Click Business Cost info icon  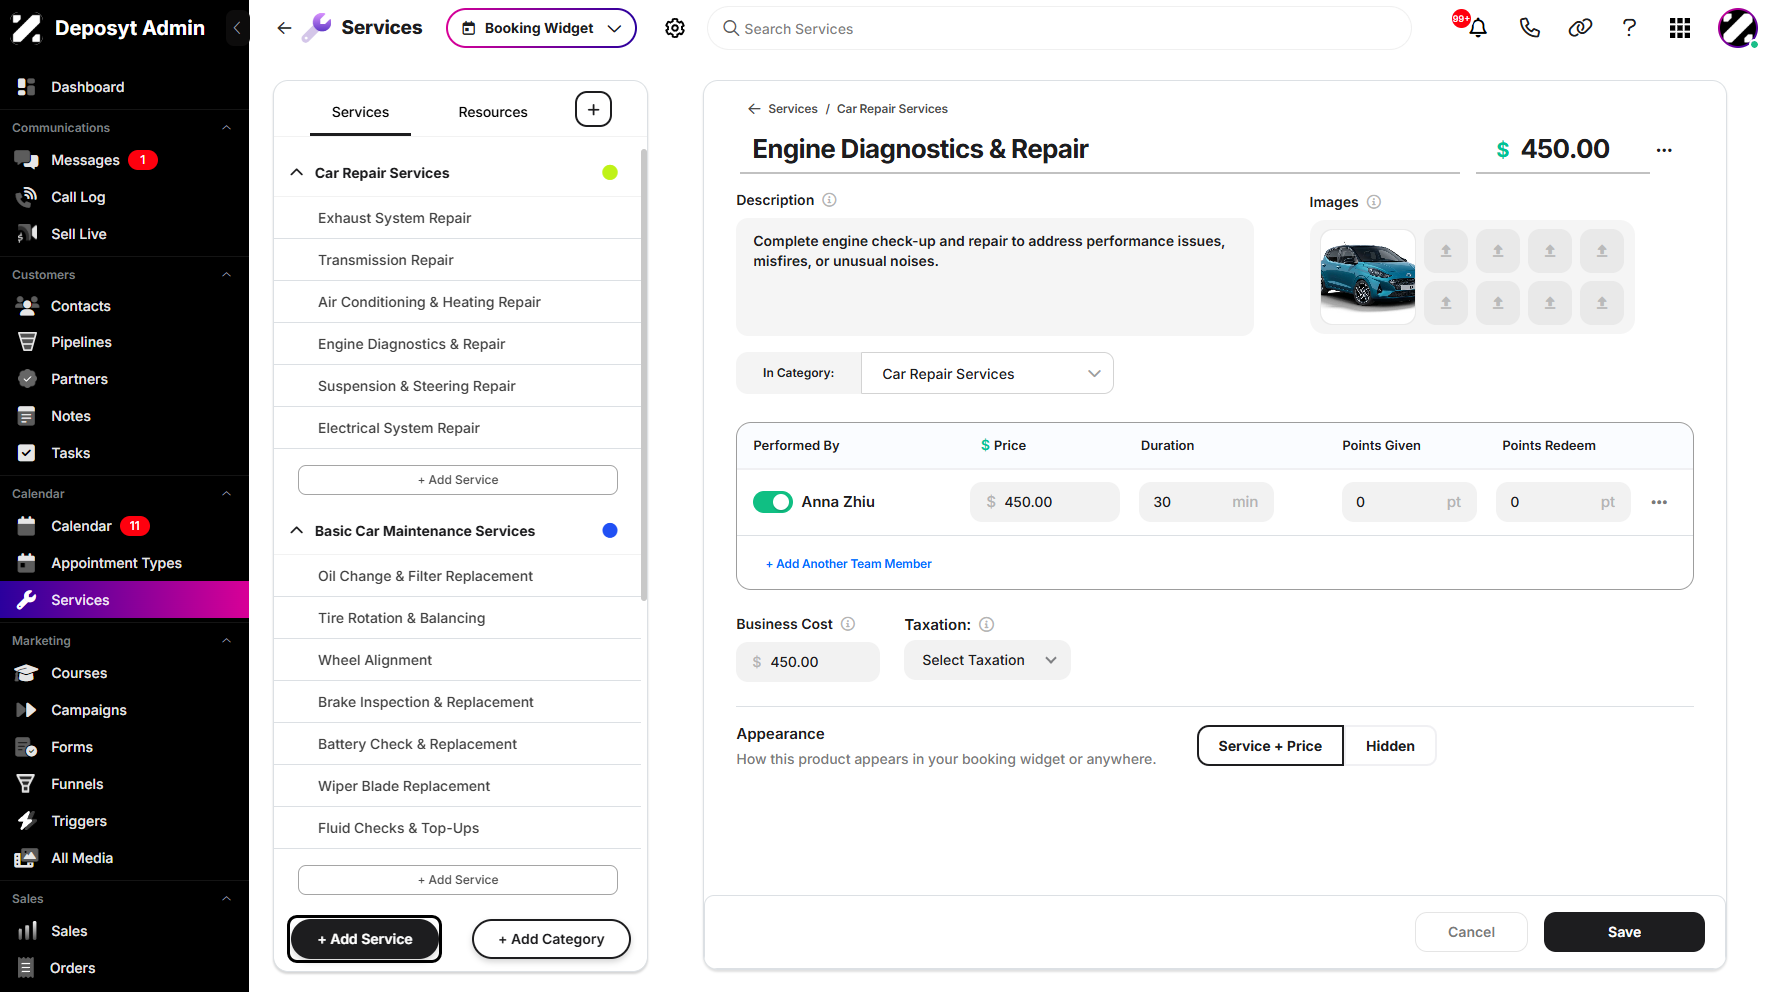[x=848, y=624]
